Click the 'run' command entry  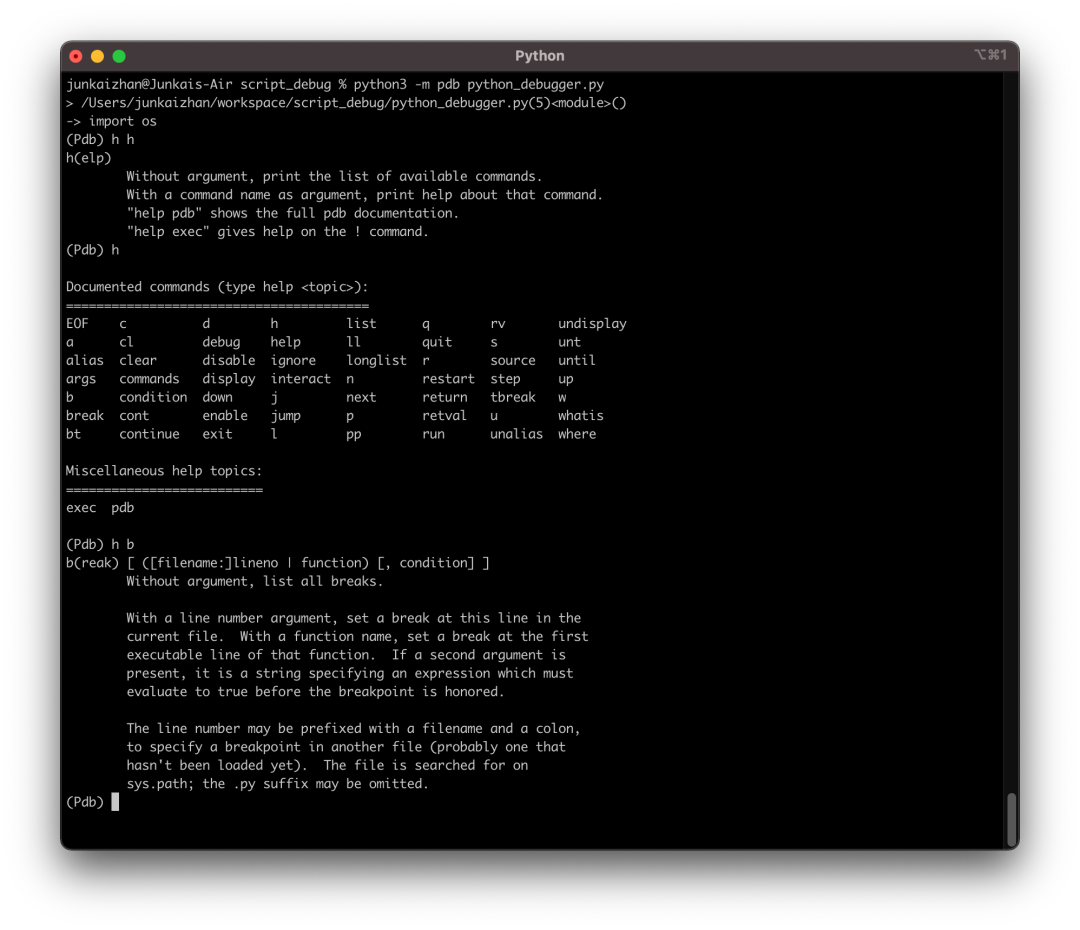433,434
